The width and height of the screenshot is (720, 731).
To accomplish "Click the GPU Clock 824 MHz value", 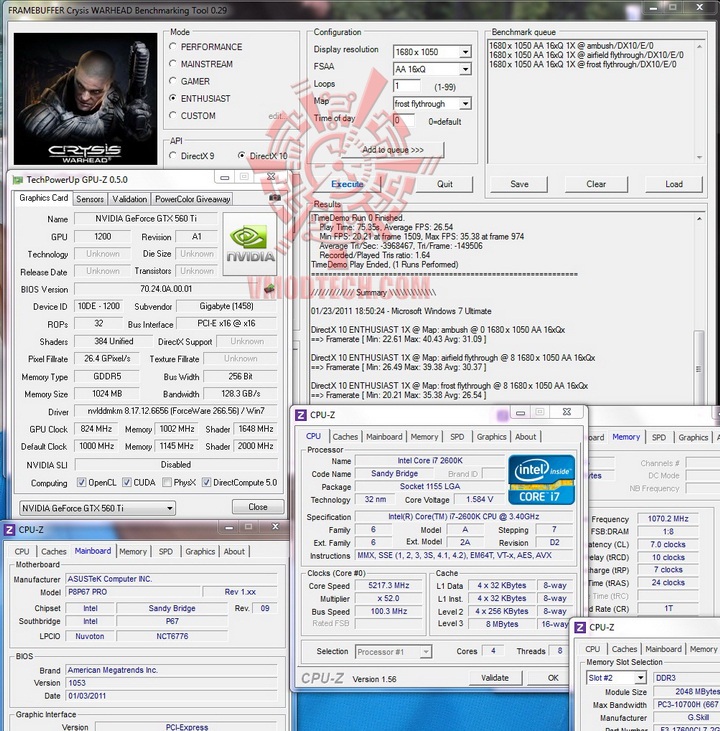I will (x=96, y=429).
